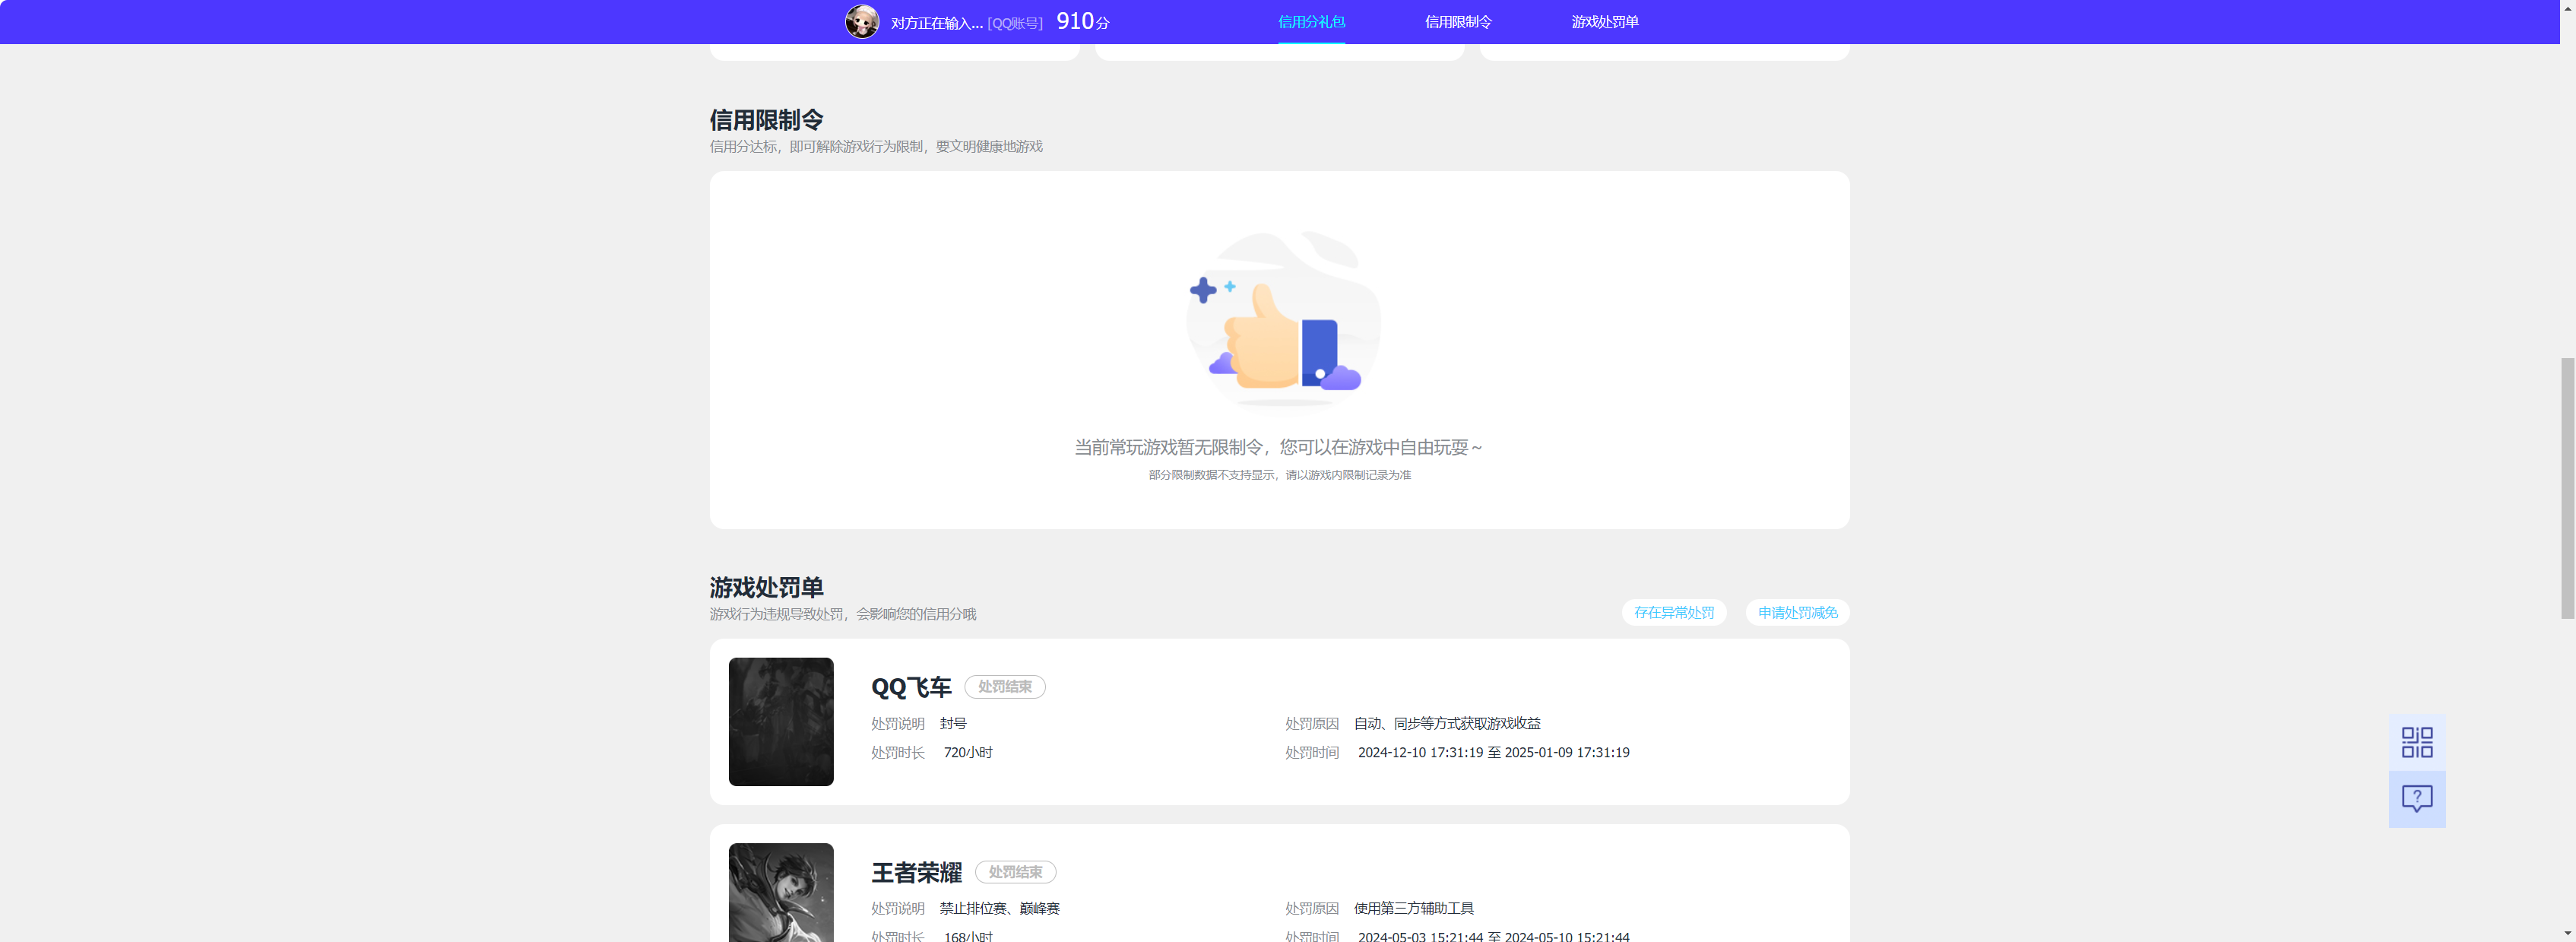The height and width of the screenshot is (942, 2576).
Task: Click the 处罚结束 badge next to QQ飞车
Action: (1004, 687)
